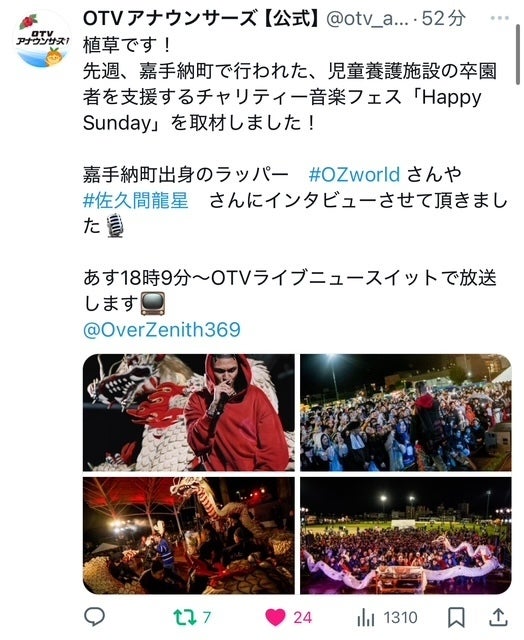Image resolution: width=524 pixels, height=640 pixels.
Task: Open the three-dot more options menu
Action: pyautogui.click(x=499, y=18)
